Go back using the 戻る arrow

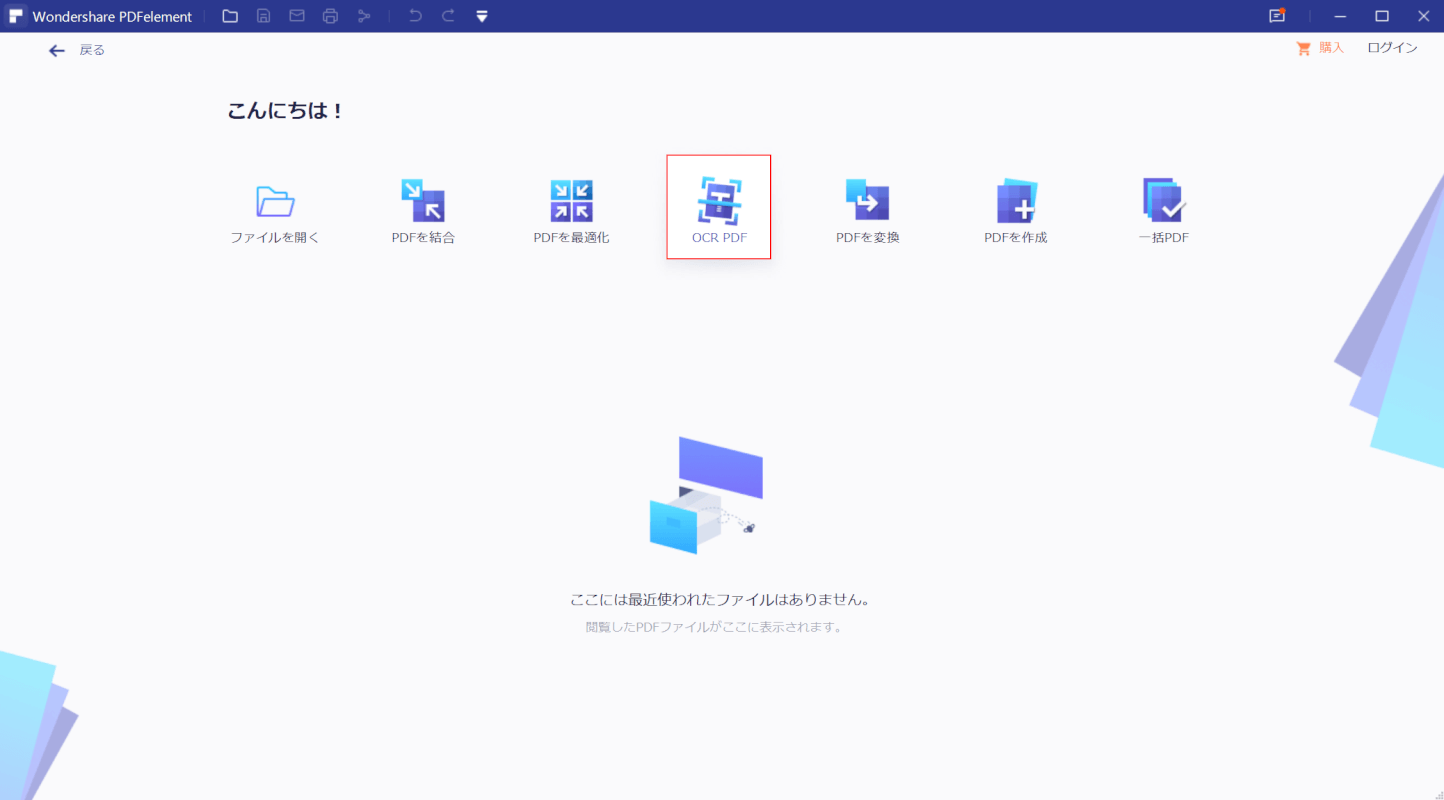(57, 50)
